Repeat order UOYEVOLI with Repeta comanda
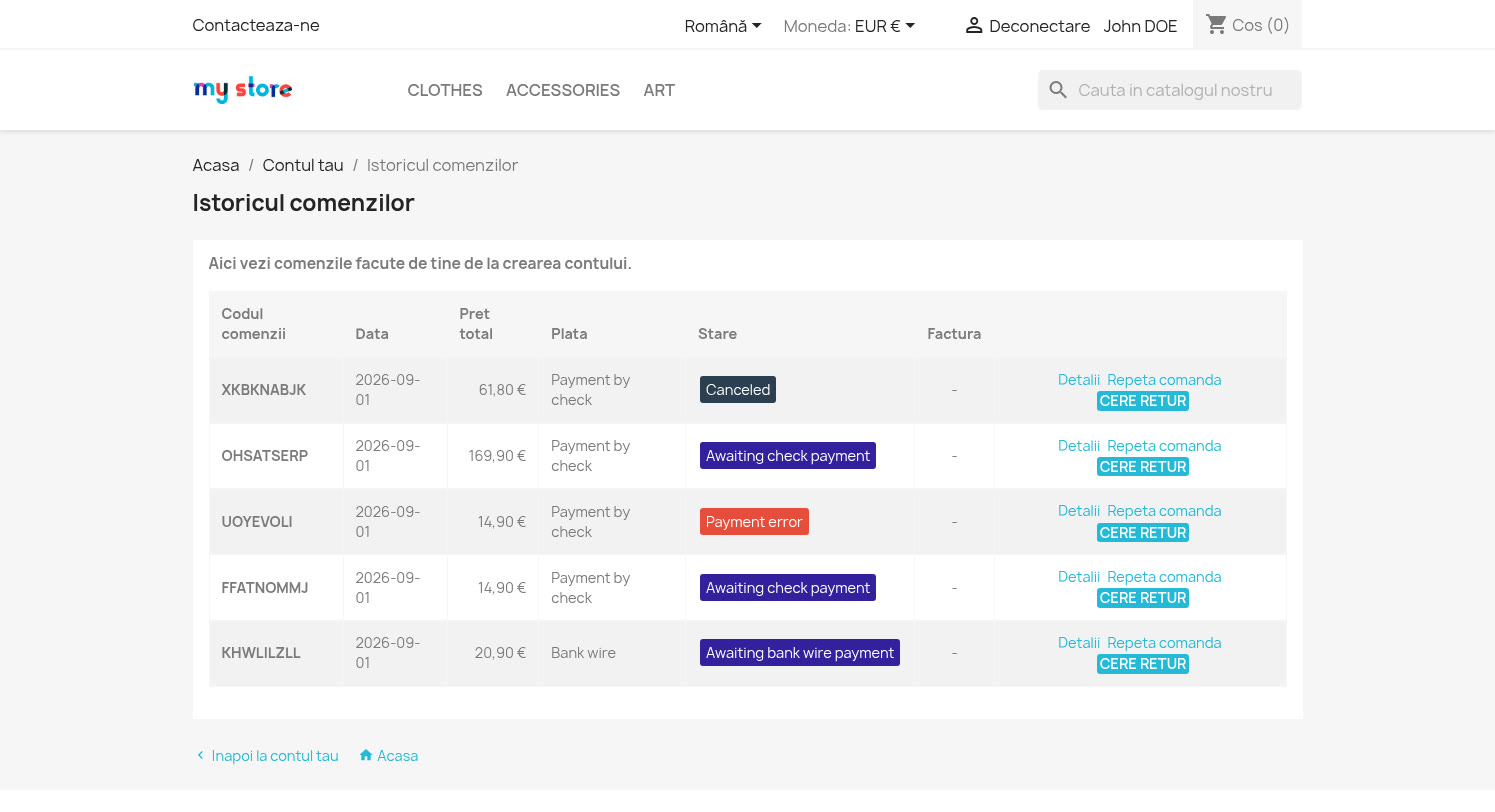This screenshot has width=1495, height=812. click(x=1164, y=511)
